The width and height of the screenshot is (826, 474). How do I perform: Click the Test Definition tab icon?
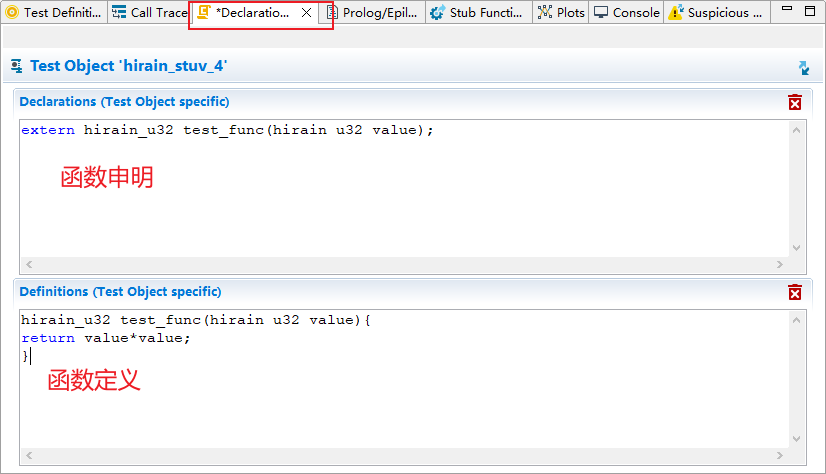(12, 12)
